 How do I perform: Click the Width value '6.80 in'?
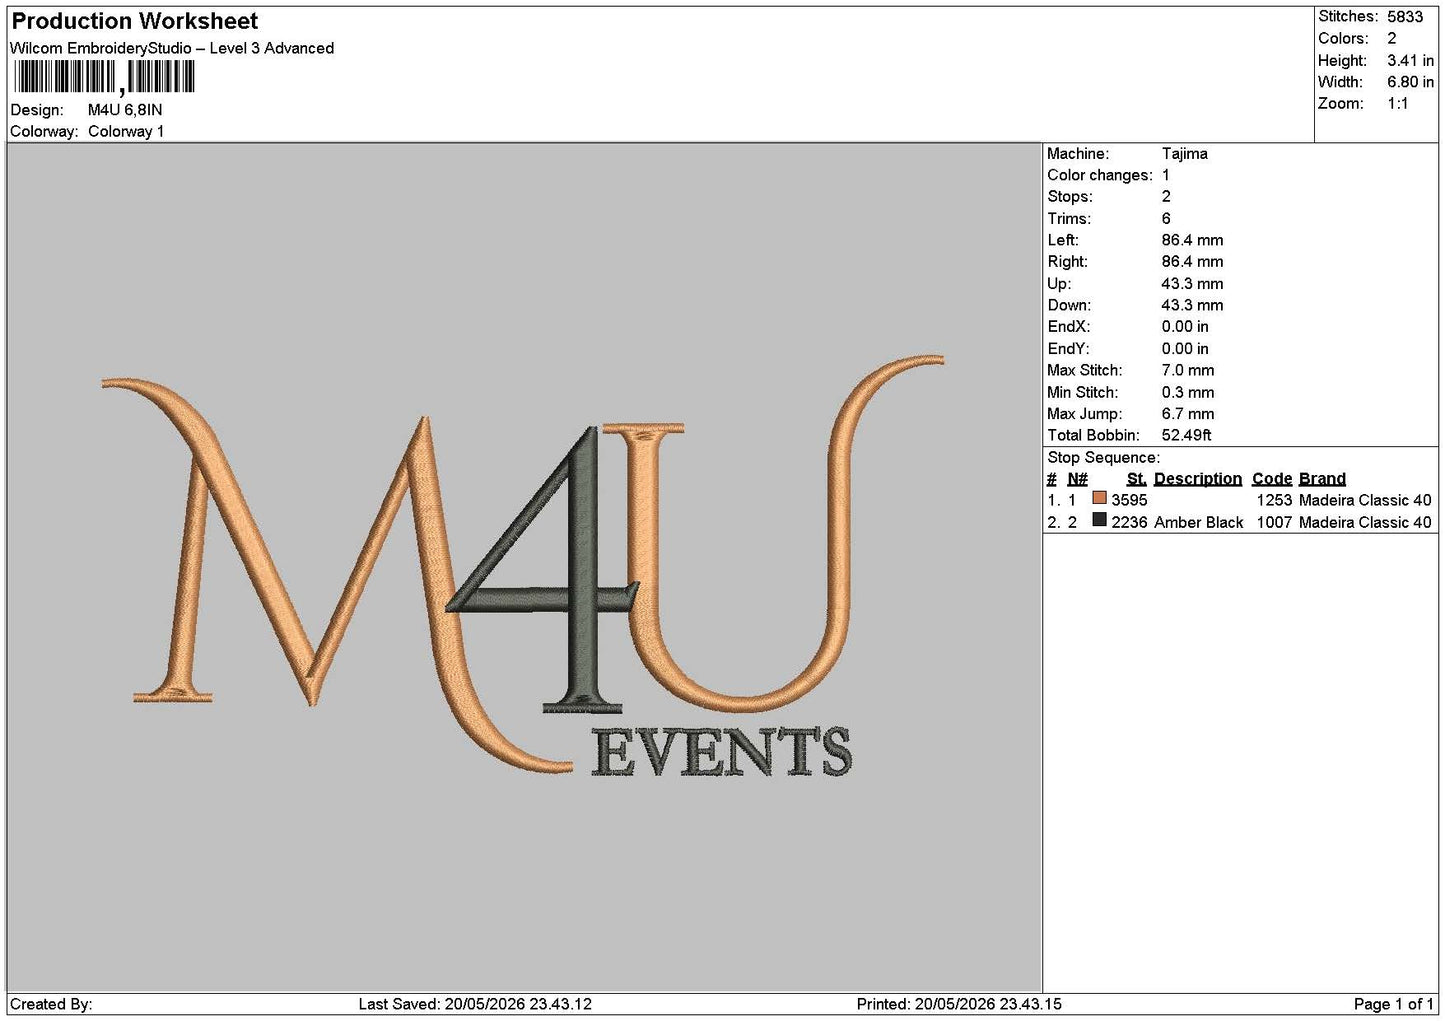tap(1410, 82)
